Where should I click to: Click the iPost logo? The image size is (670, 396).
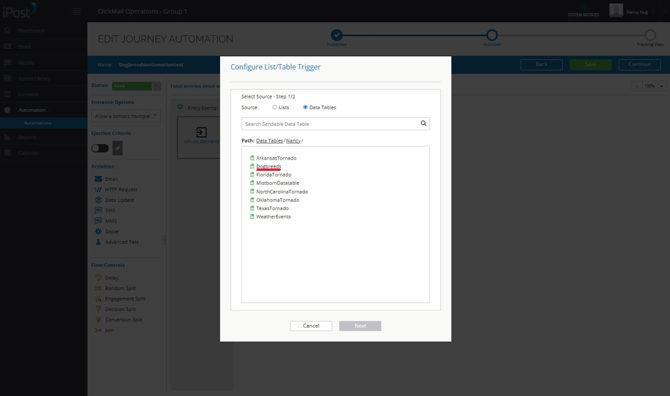coord(20,11)
